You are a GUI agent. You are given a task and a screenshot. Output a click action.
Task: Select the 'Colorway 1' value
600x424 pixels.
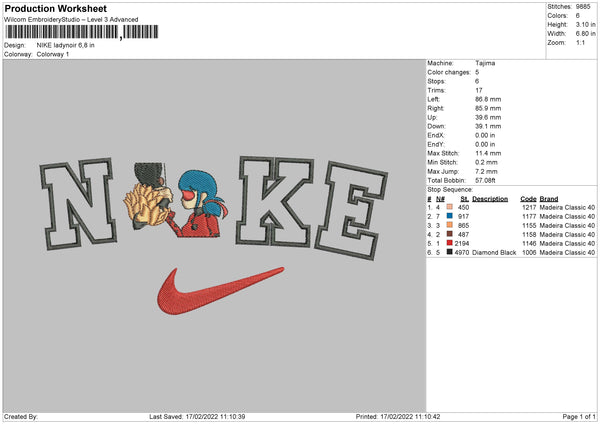(x=53, y=54)
